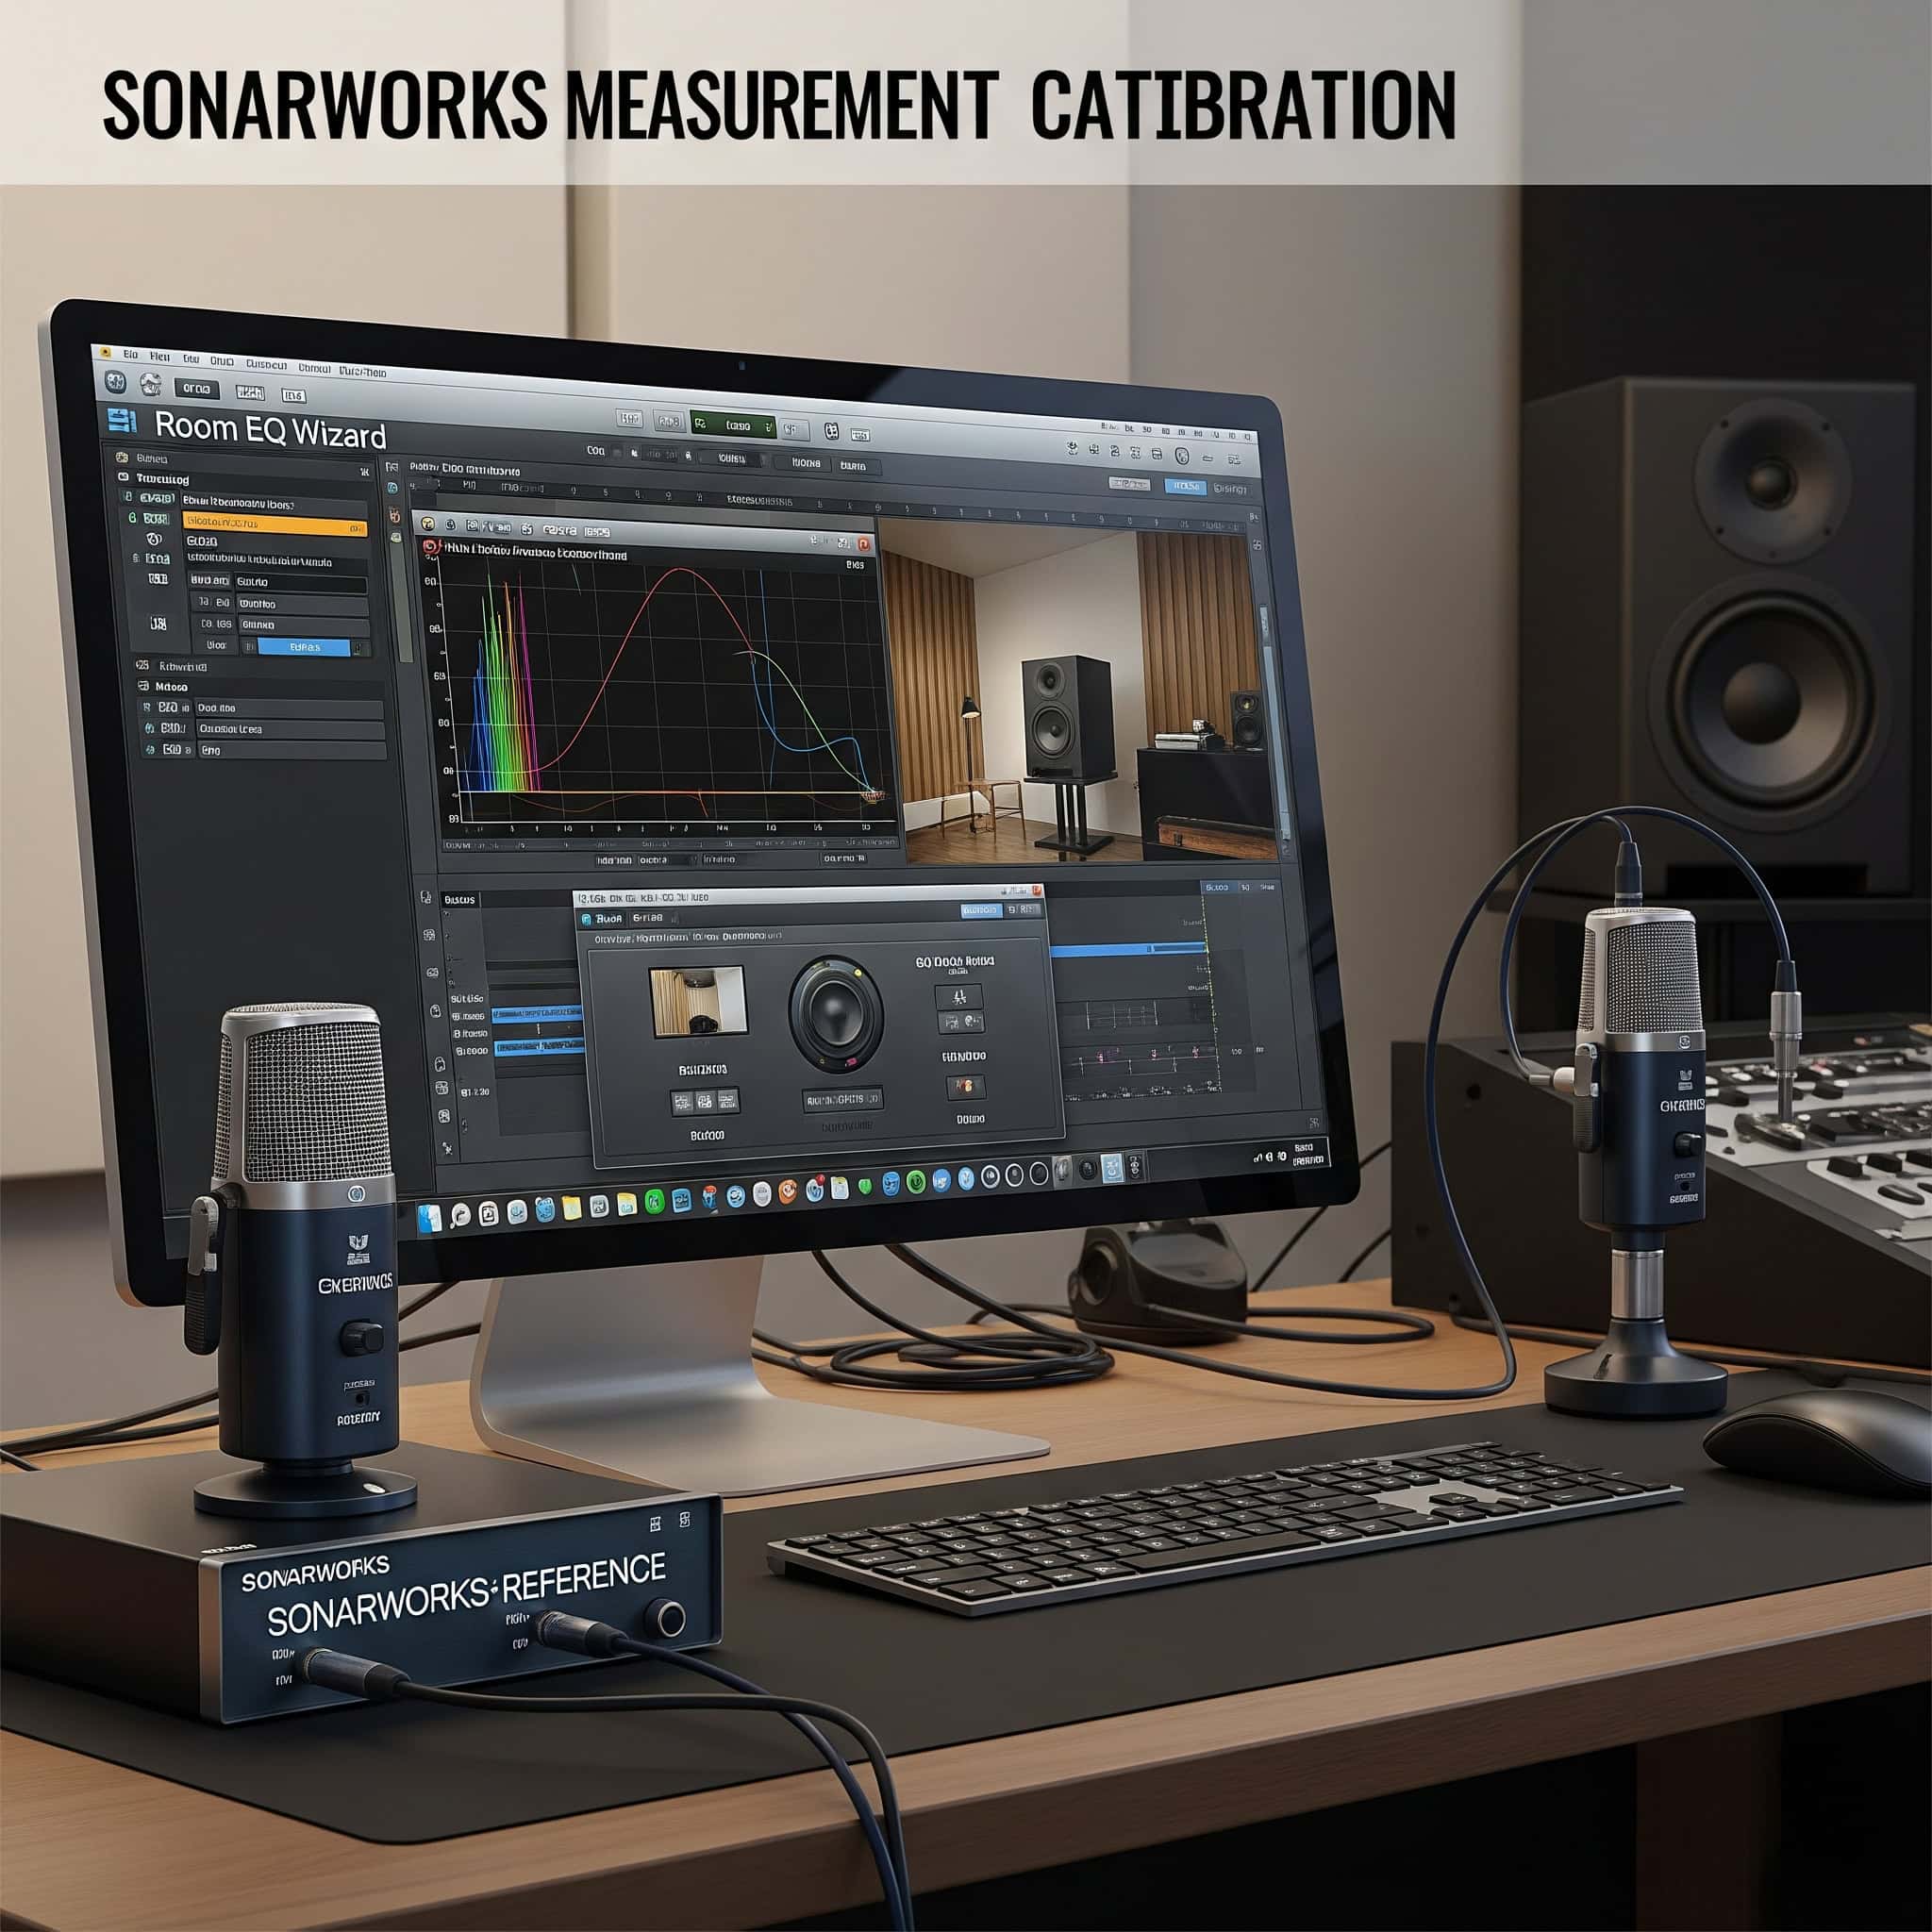1932x1932 pixels.
Task: Click the second round gear-like toolbar icon
Action: point(150,384)
